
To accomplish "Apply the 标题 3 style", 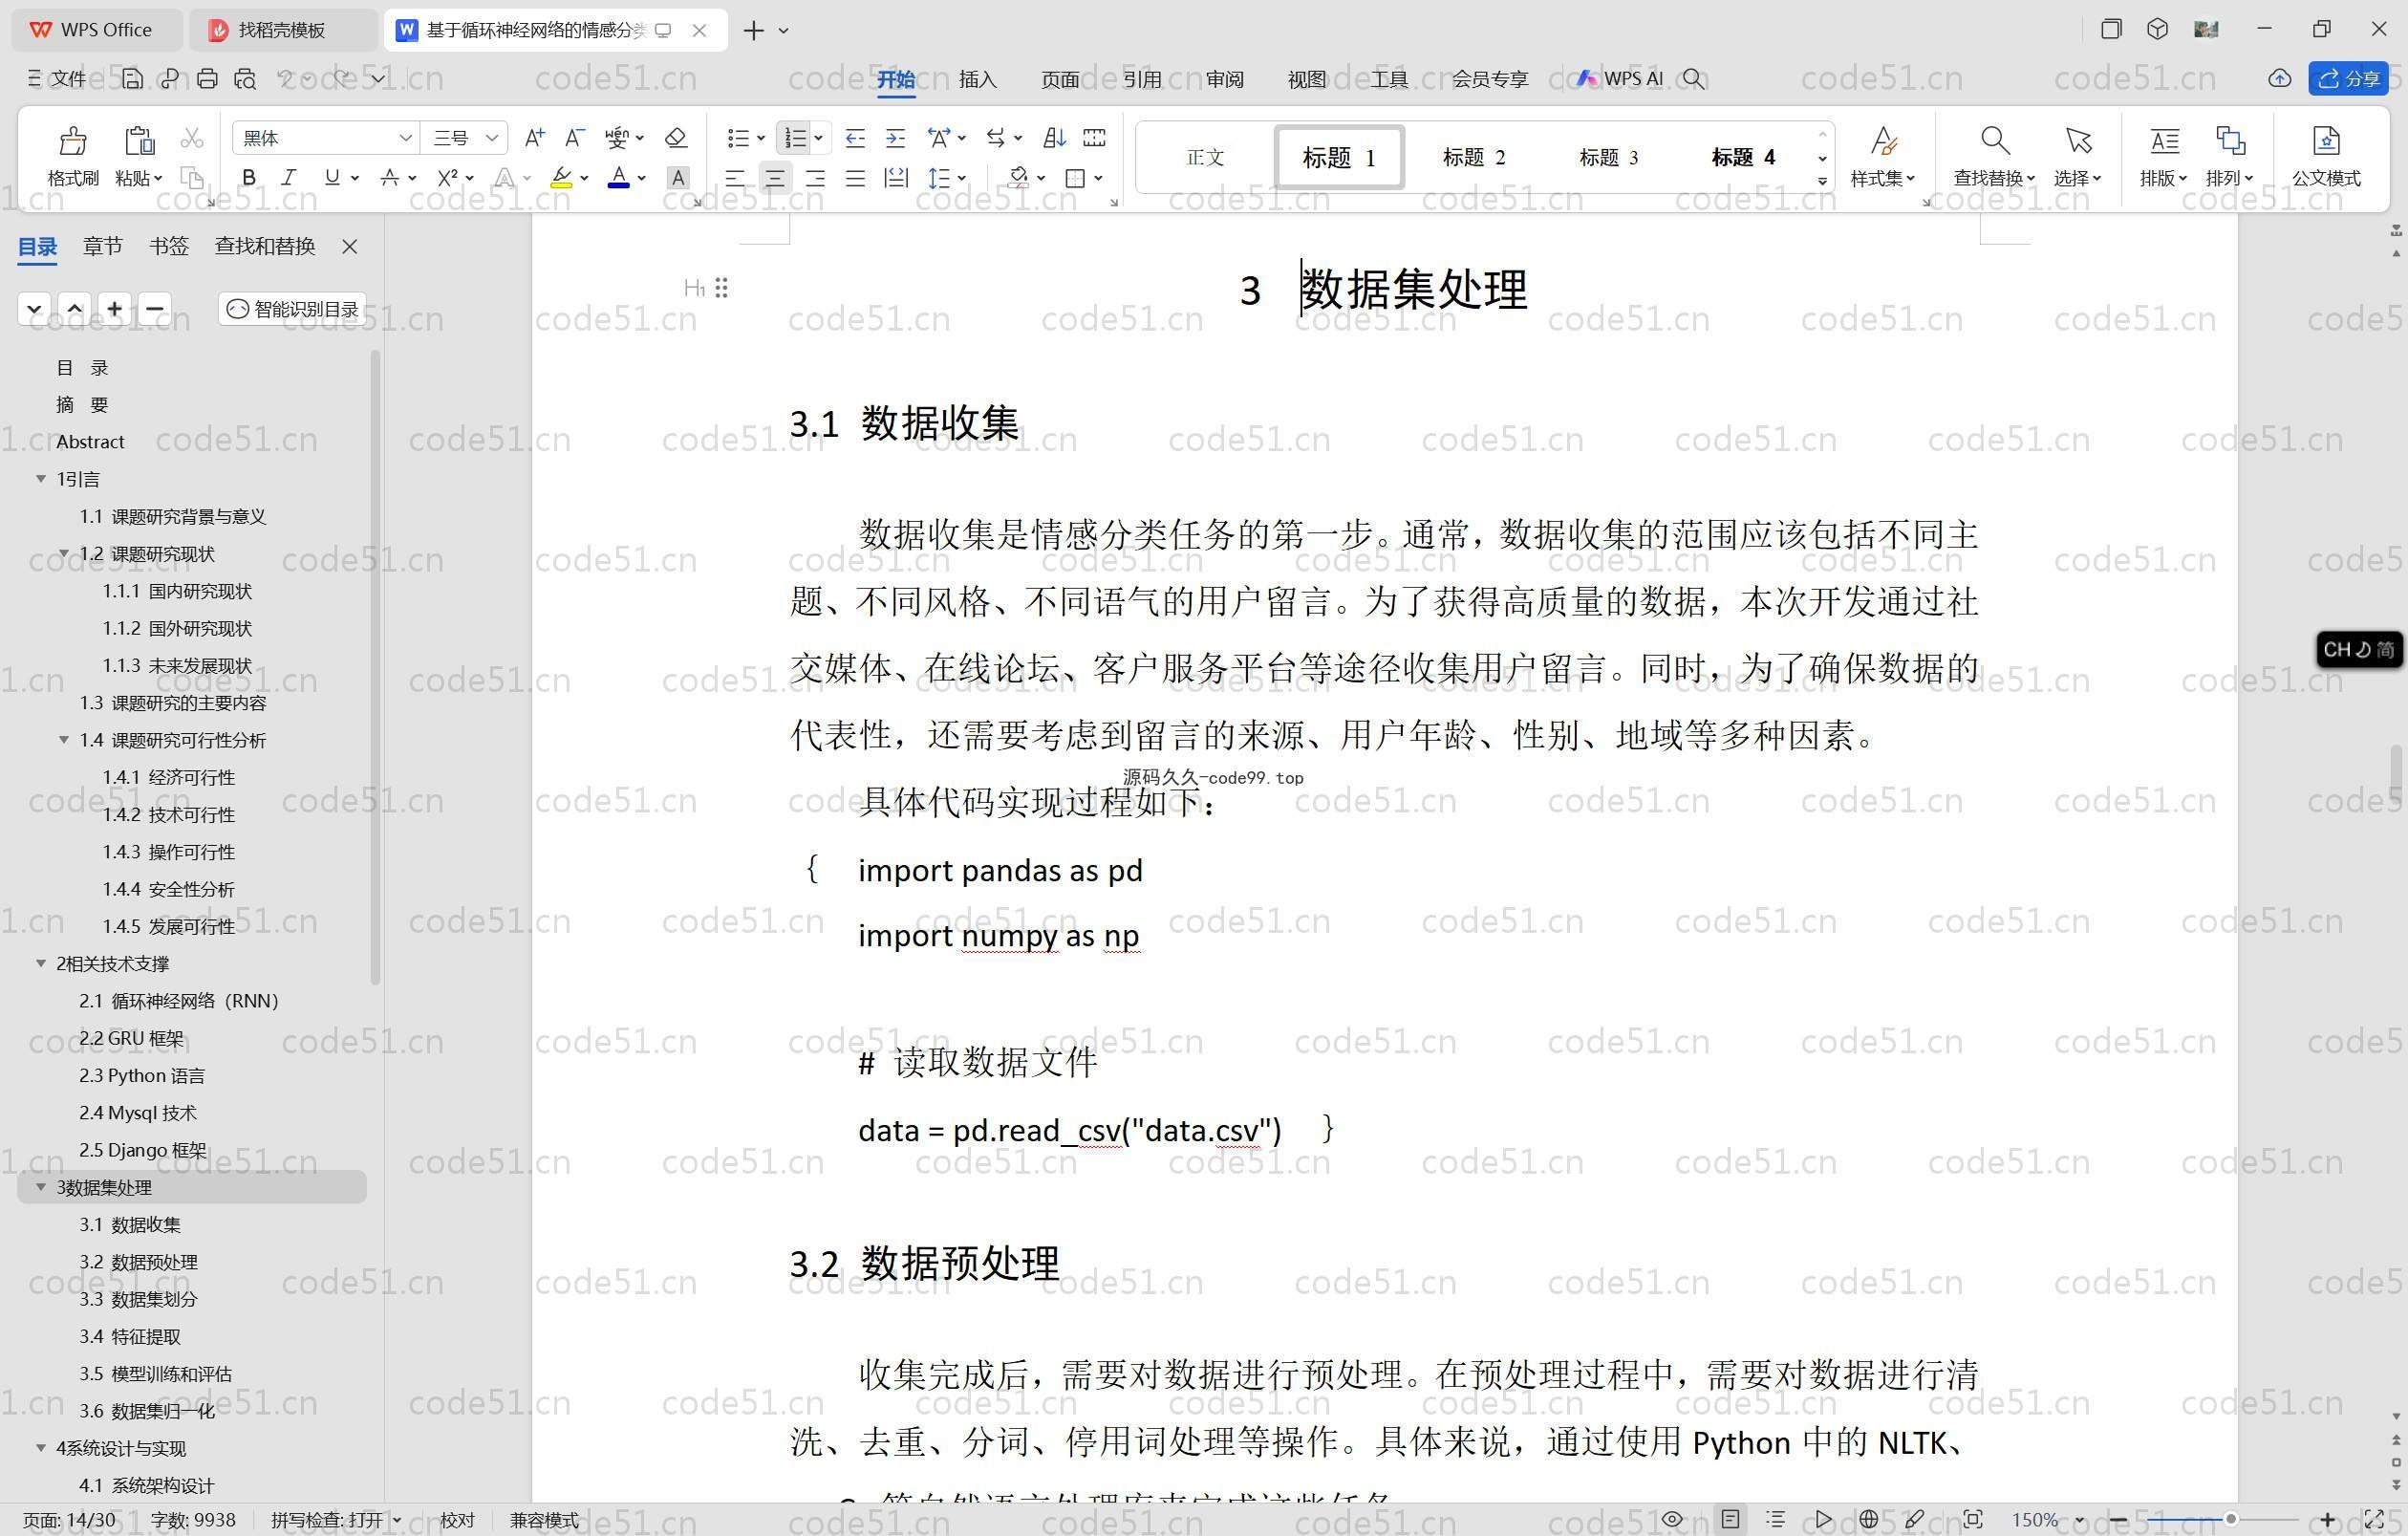I will click(x=1608, y=157).
